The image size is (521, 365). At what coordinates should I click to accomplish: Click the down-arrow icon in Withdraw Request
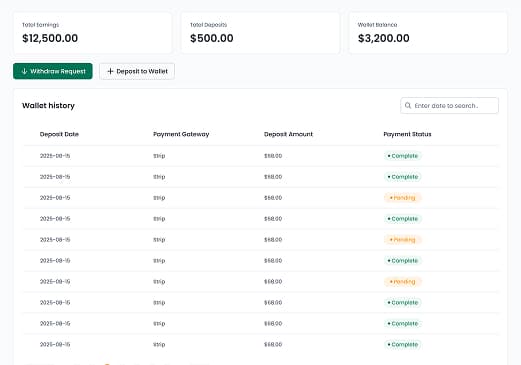tap(24, 71)
